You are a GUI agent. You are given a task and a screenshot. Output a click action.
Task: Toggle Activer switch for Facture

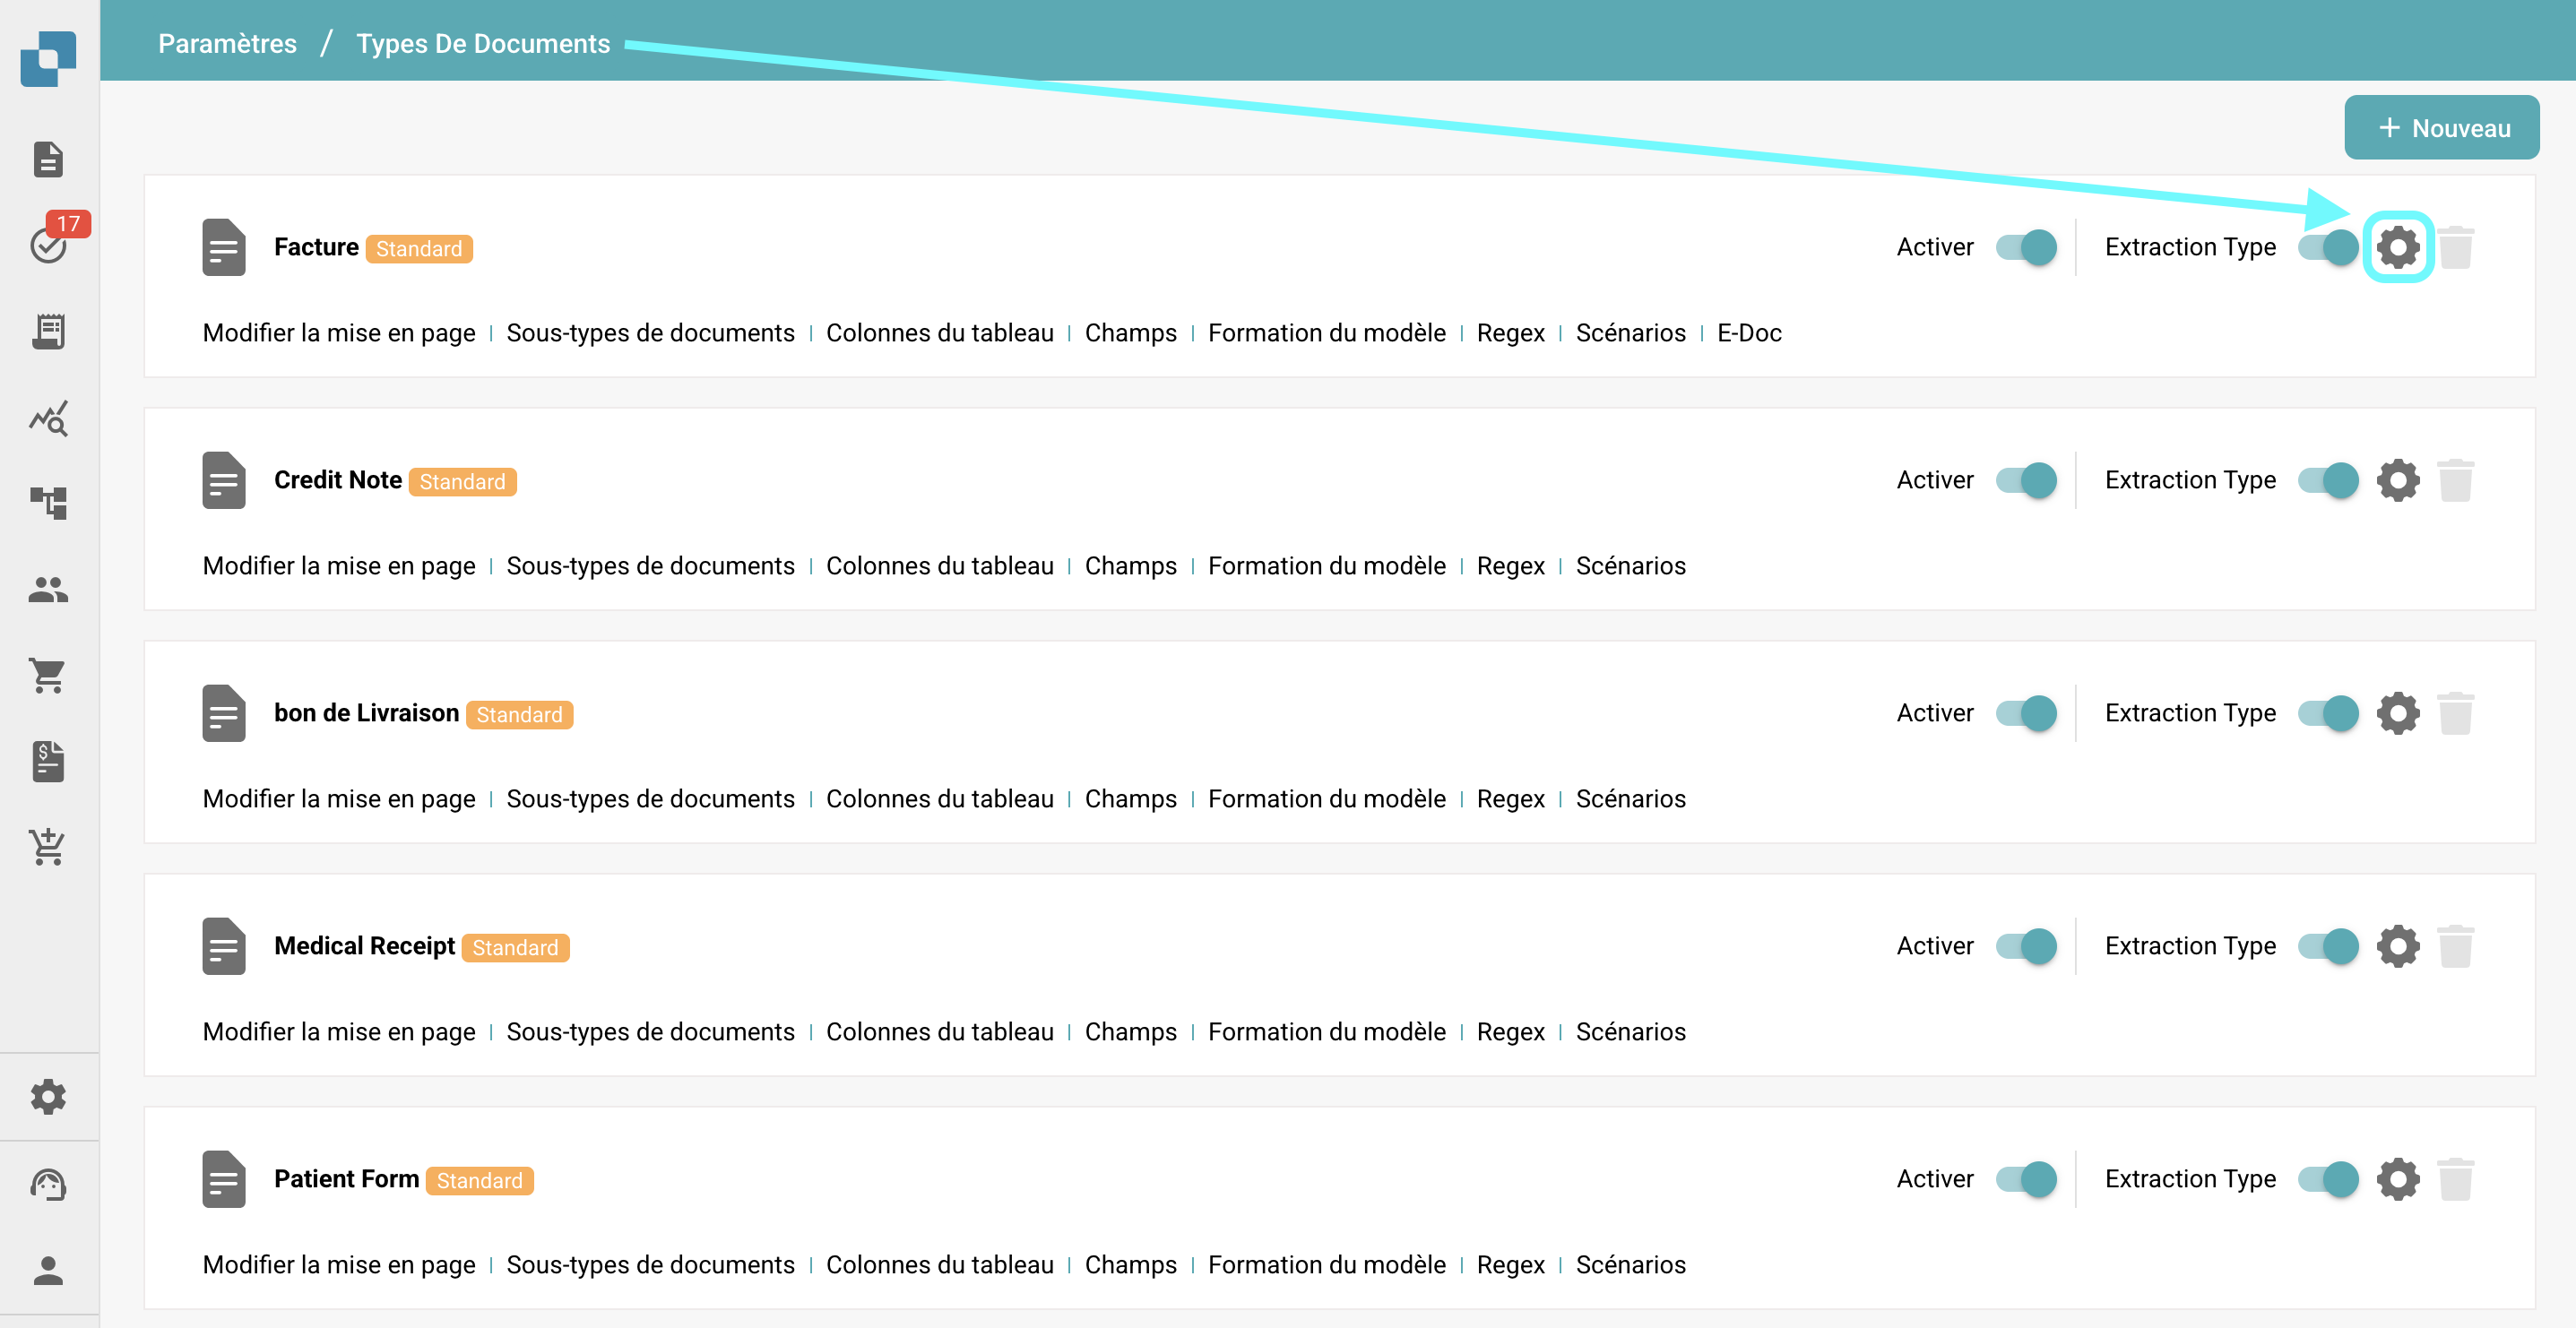tap(2026, 247)
